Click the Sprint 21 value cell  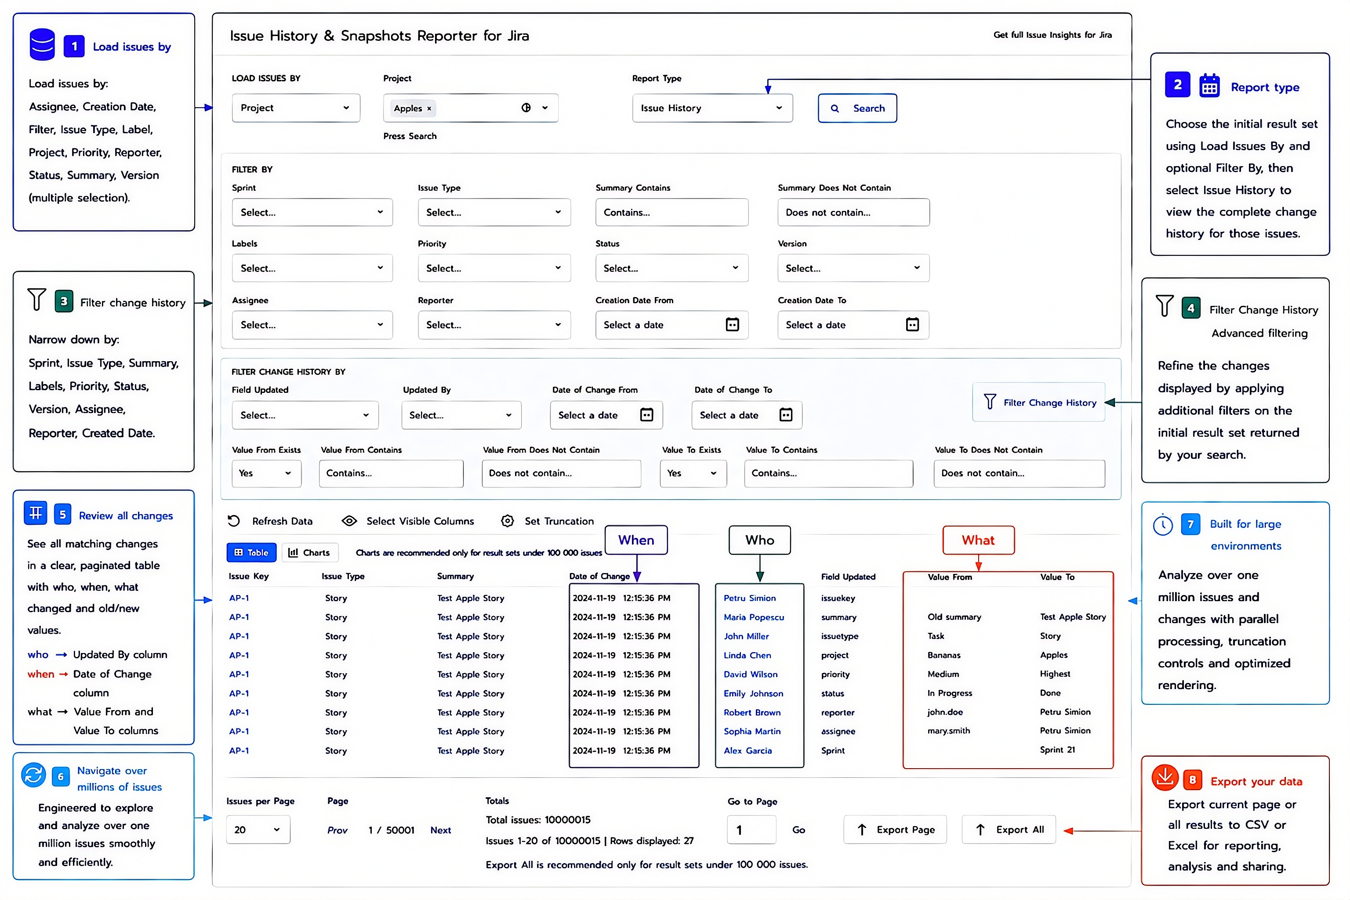(x=1057, y=749)
